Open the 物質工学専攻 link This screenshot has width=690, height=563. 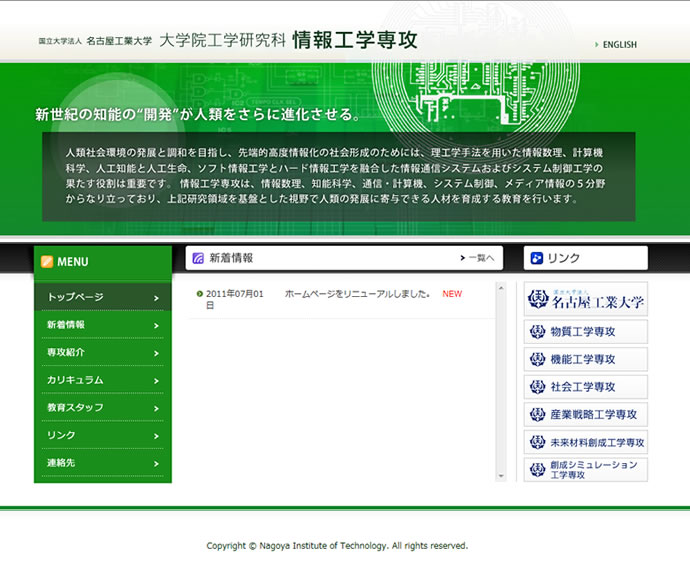[x=585, y=331]
